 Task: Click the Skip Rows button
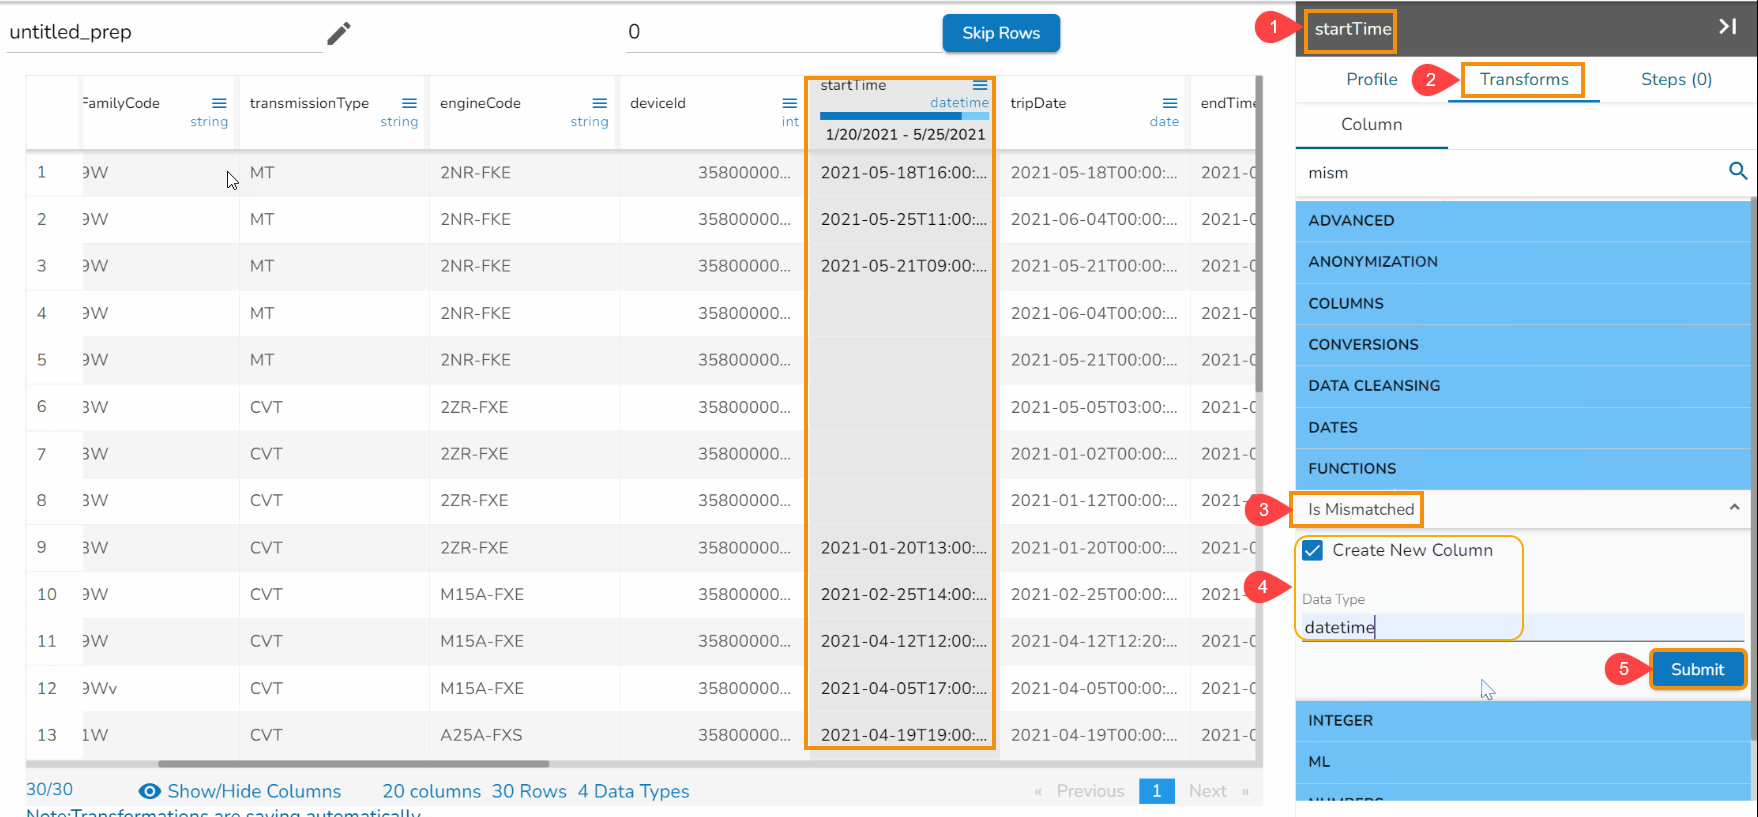1001,33
